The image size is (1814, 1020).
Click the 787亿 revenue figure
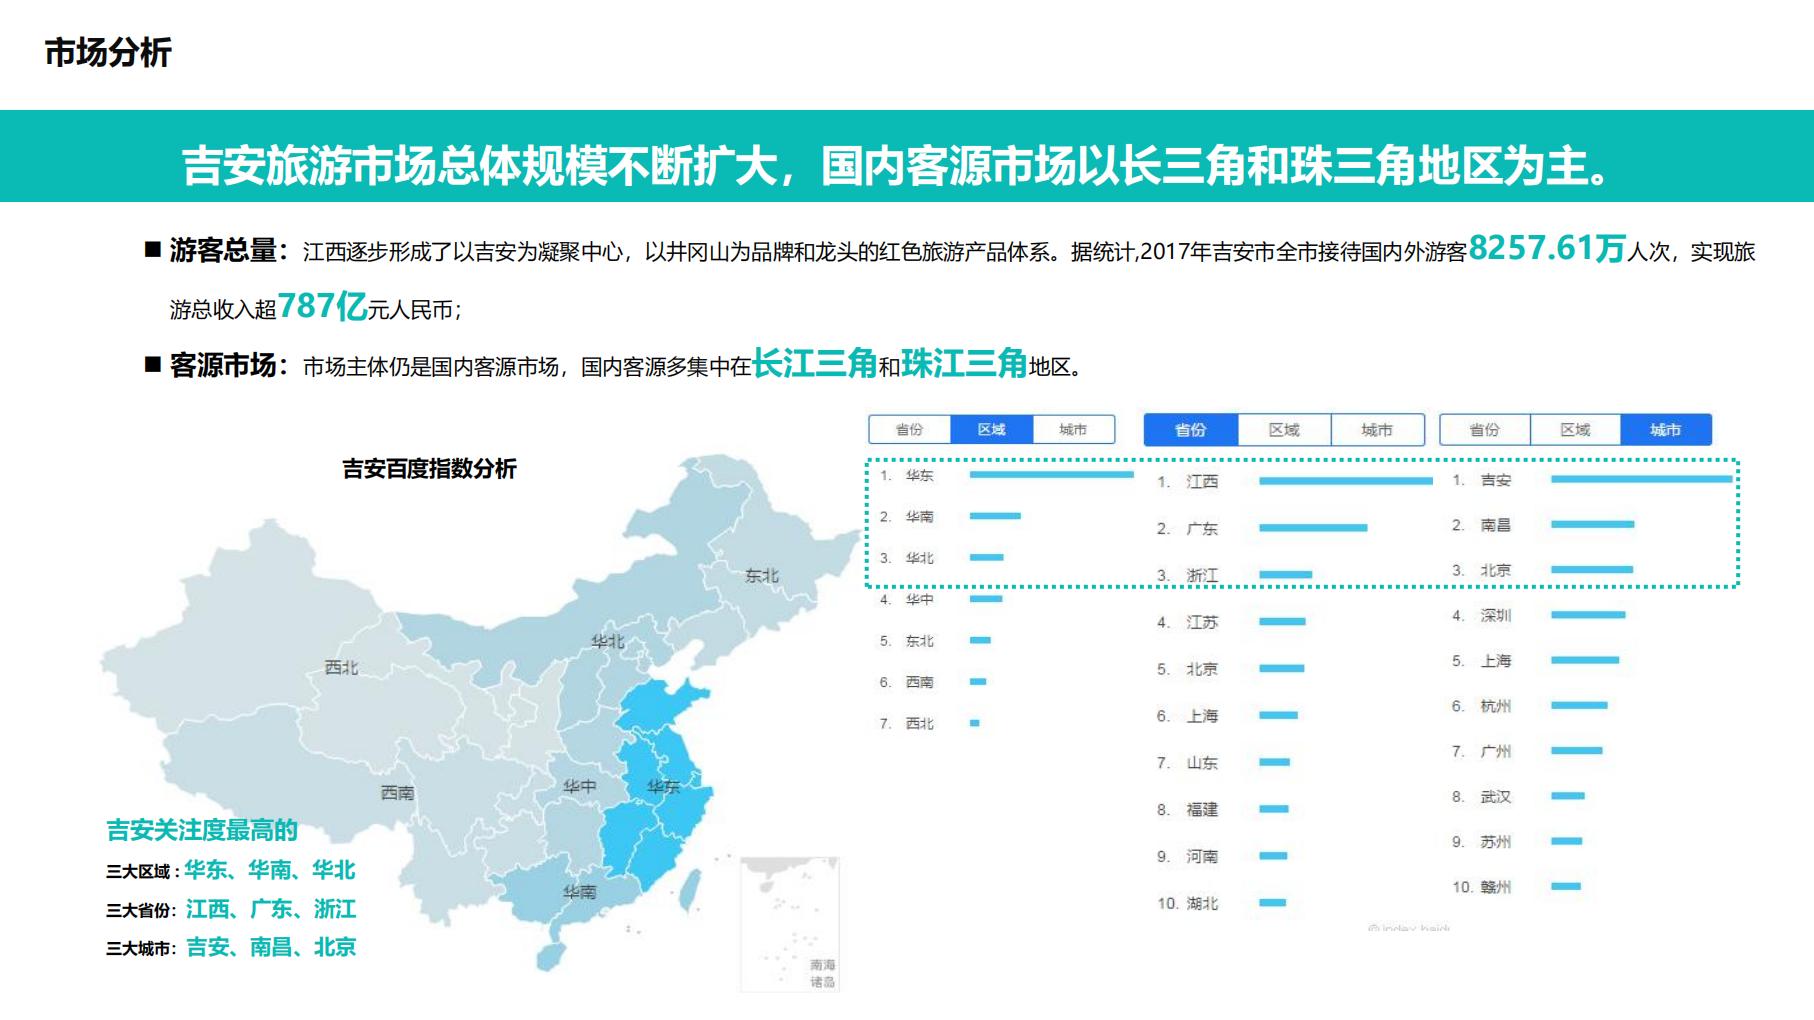(322, 305)
